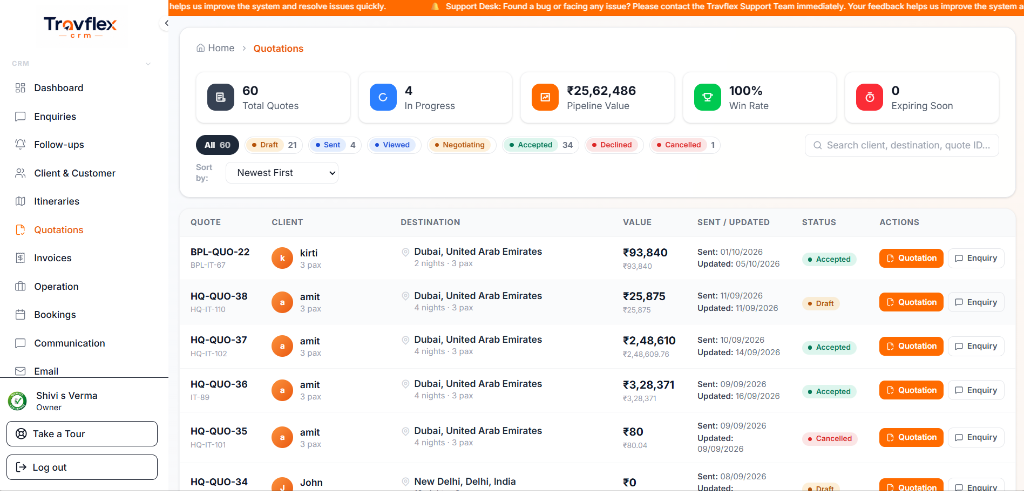Click the In Progress blue icon

[x=383, y=98]
